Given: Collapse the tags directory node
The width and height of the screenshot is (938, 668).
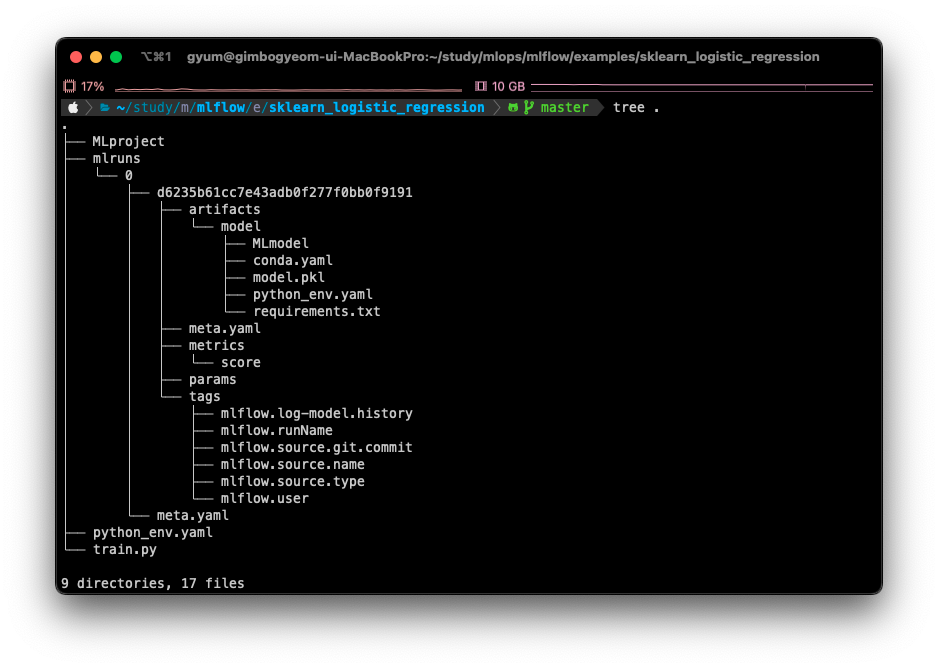Looking at the screenshot, I should tap(204, 396).
